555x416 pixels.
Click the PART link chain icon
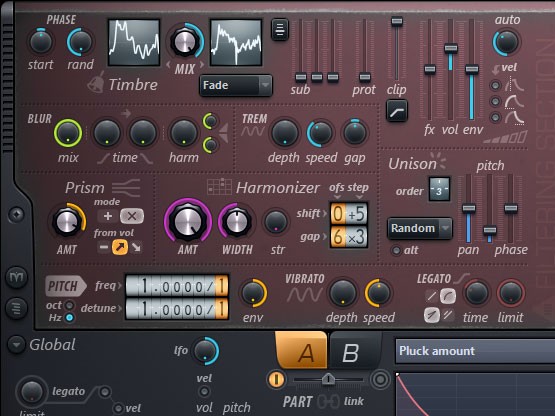point(328,401)
